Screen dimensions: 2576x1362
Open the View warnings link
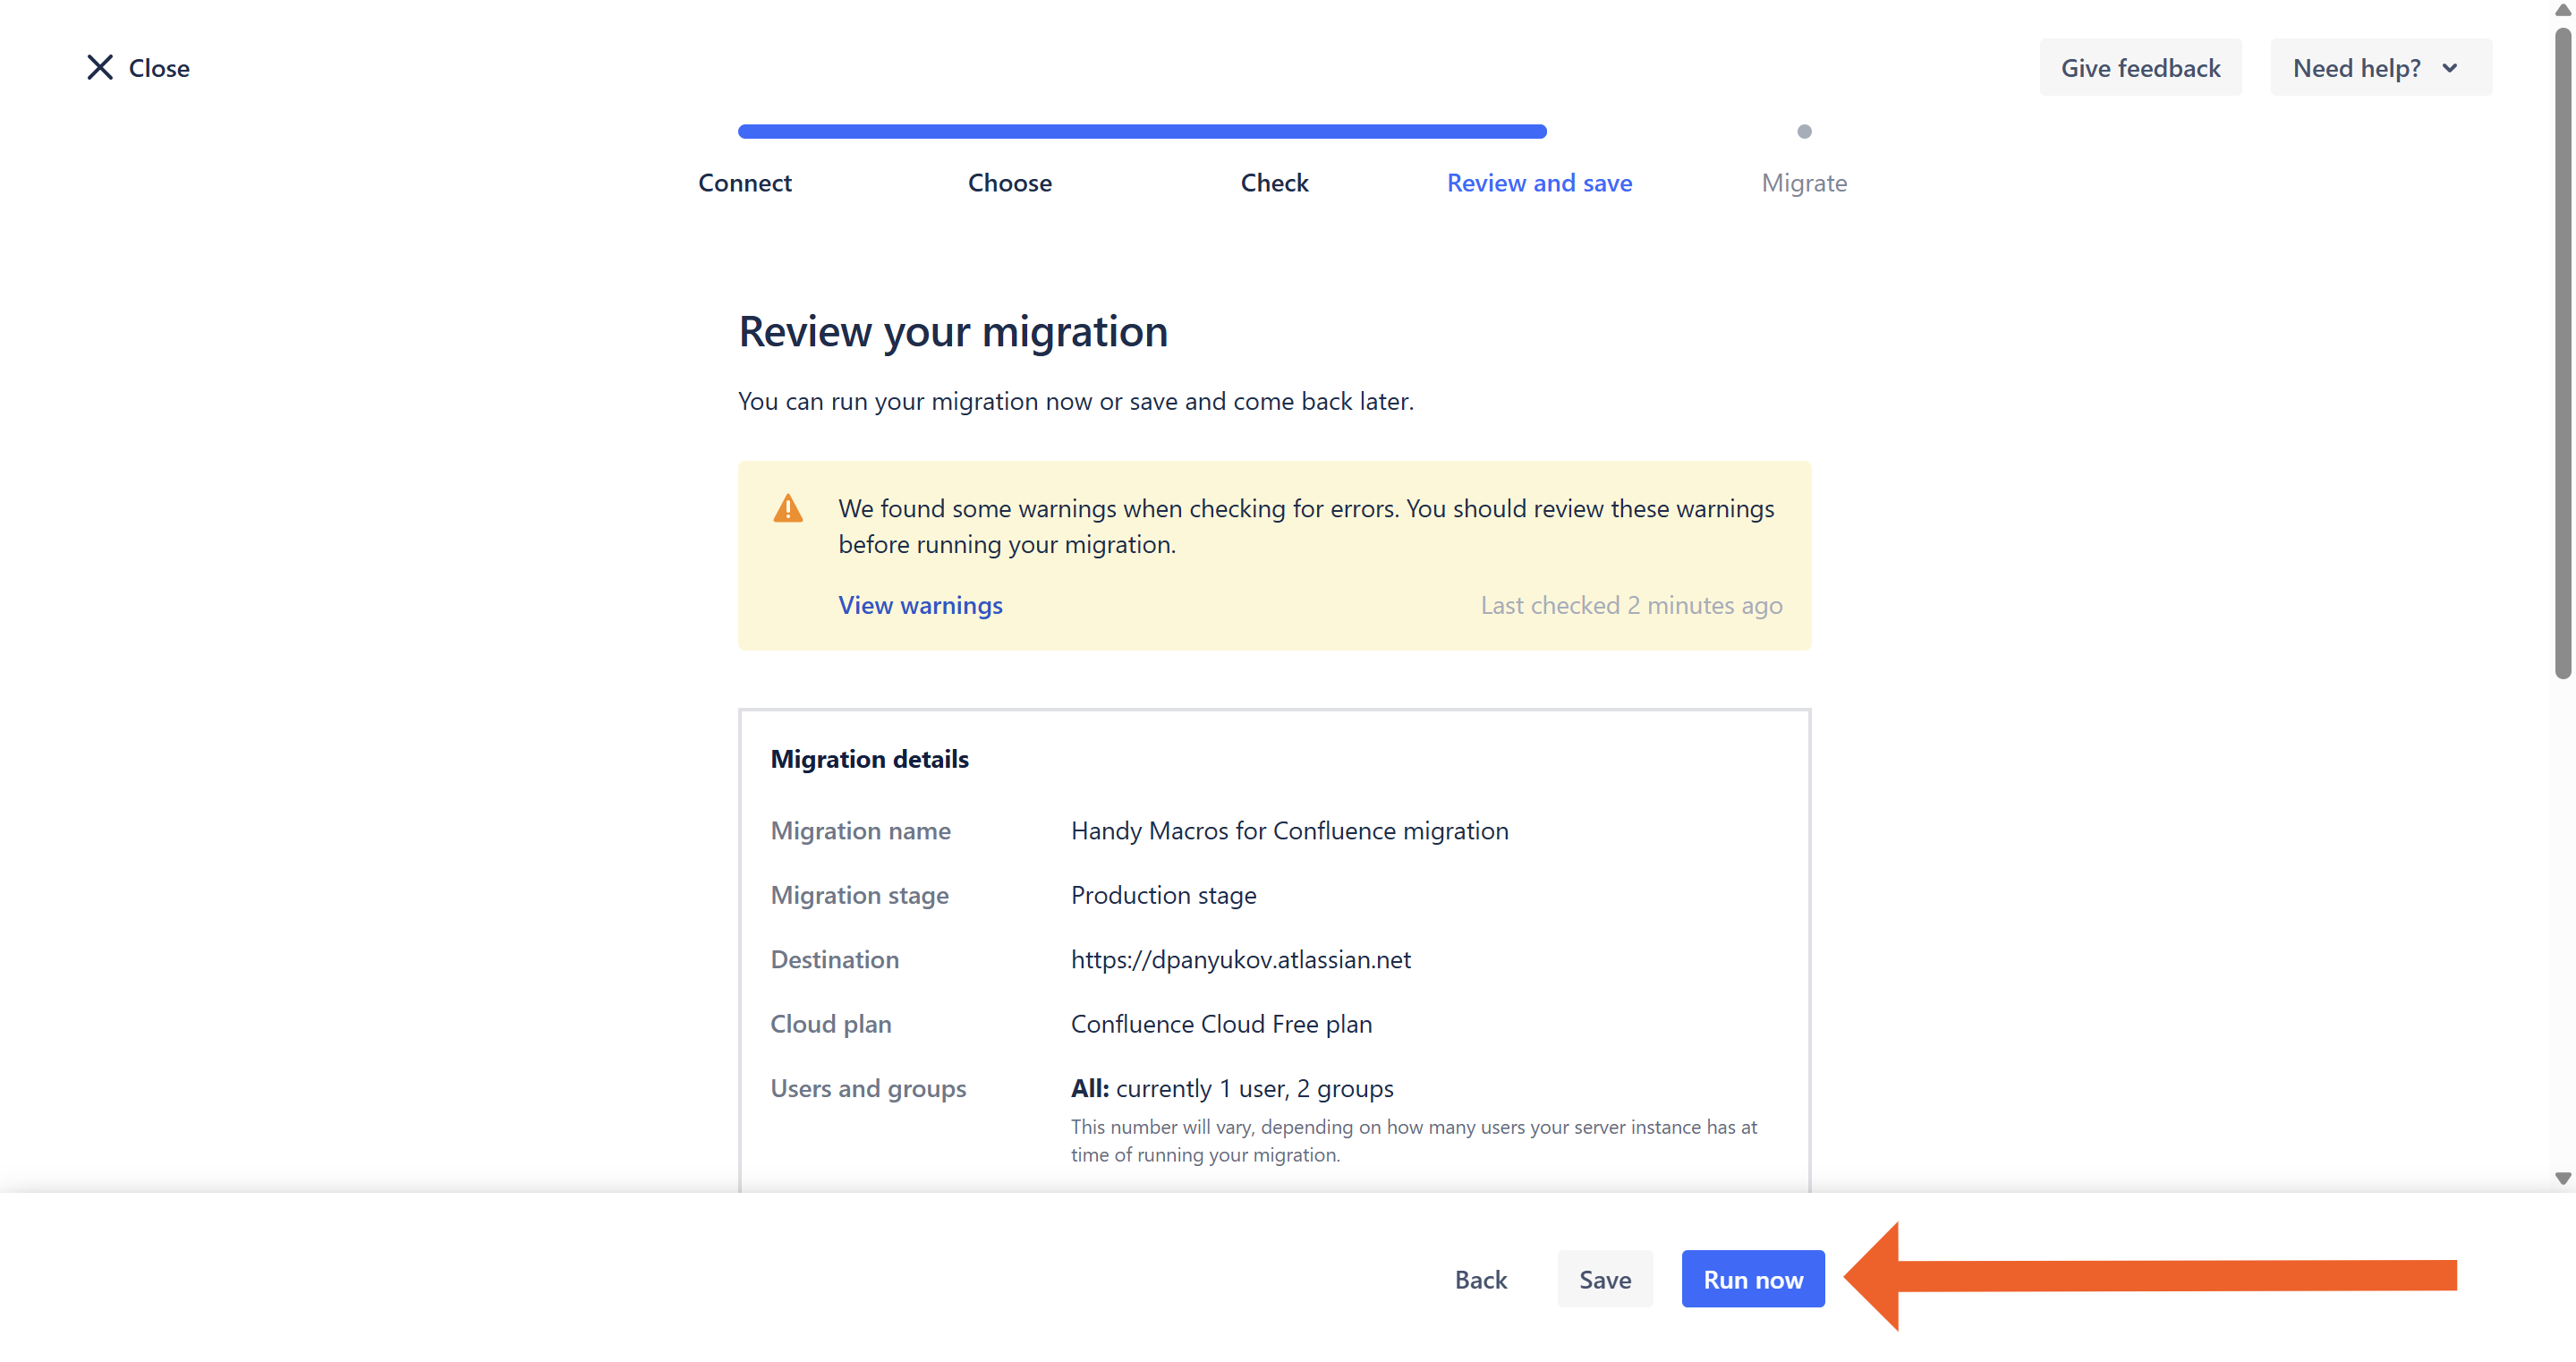pyautogui.click(x=919, y=605)
